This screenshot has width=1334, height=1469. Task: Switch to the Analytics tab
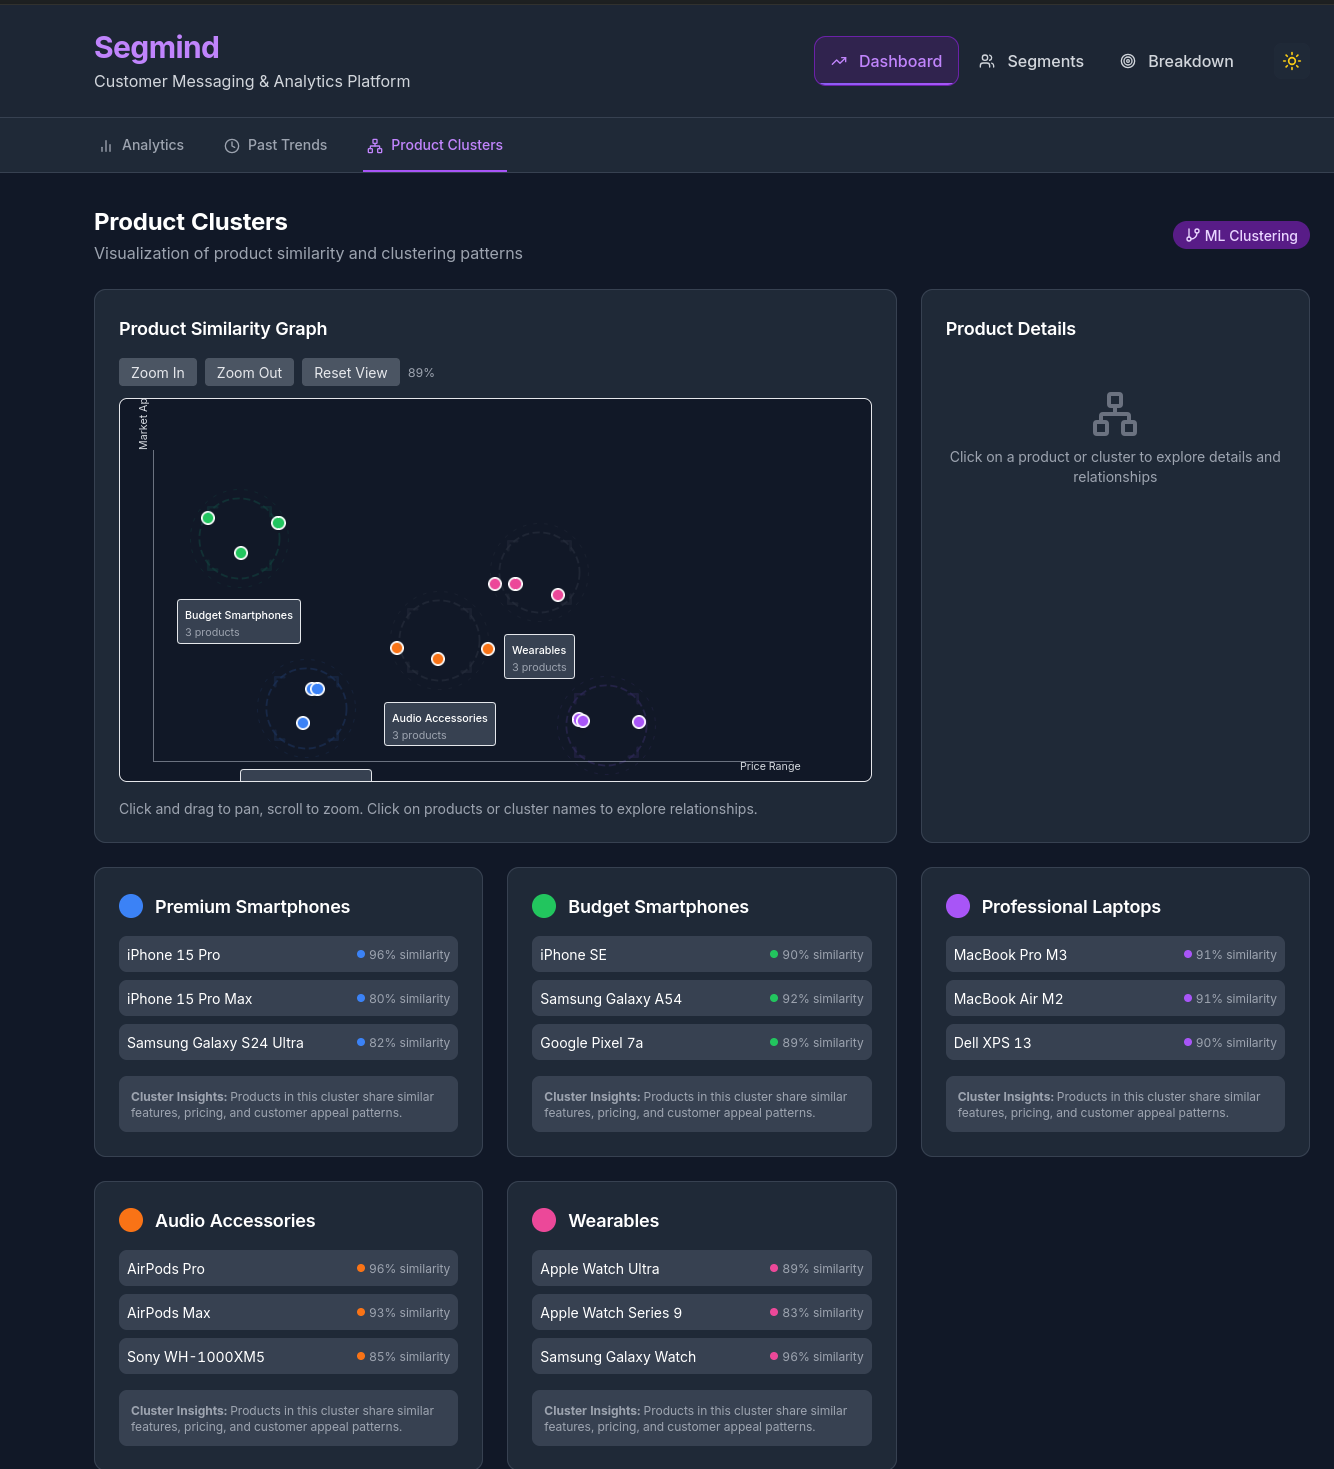point(141,145)
